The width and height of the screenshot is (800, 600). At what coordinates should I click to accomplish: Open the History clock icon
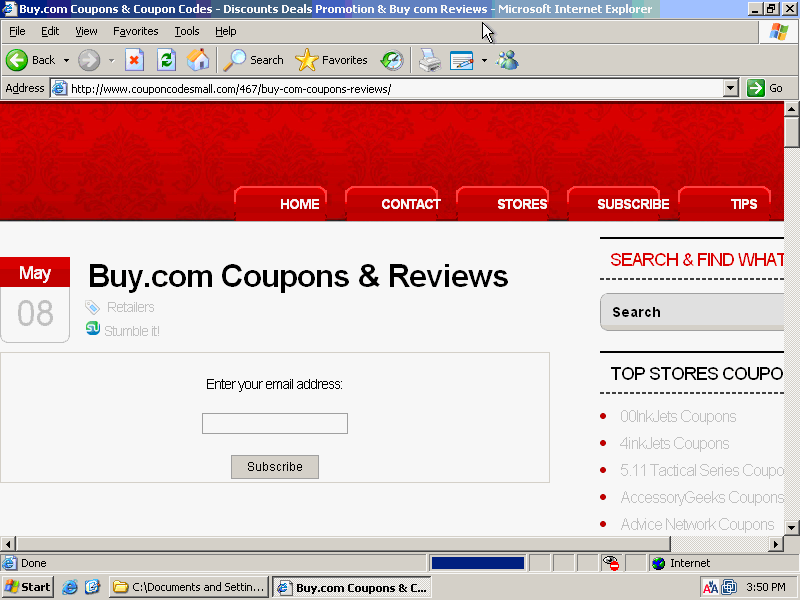pos(392,60)
